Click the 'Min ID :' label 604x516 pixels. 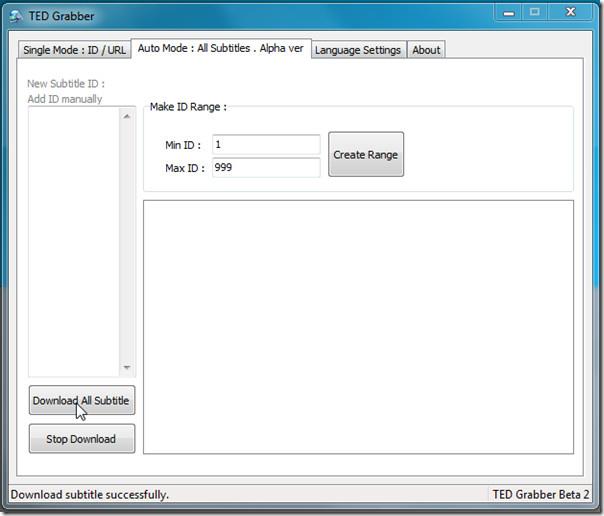(x=183, y=145)
